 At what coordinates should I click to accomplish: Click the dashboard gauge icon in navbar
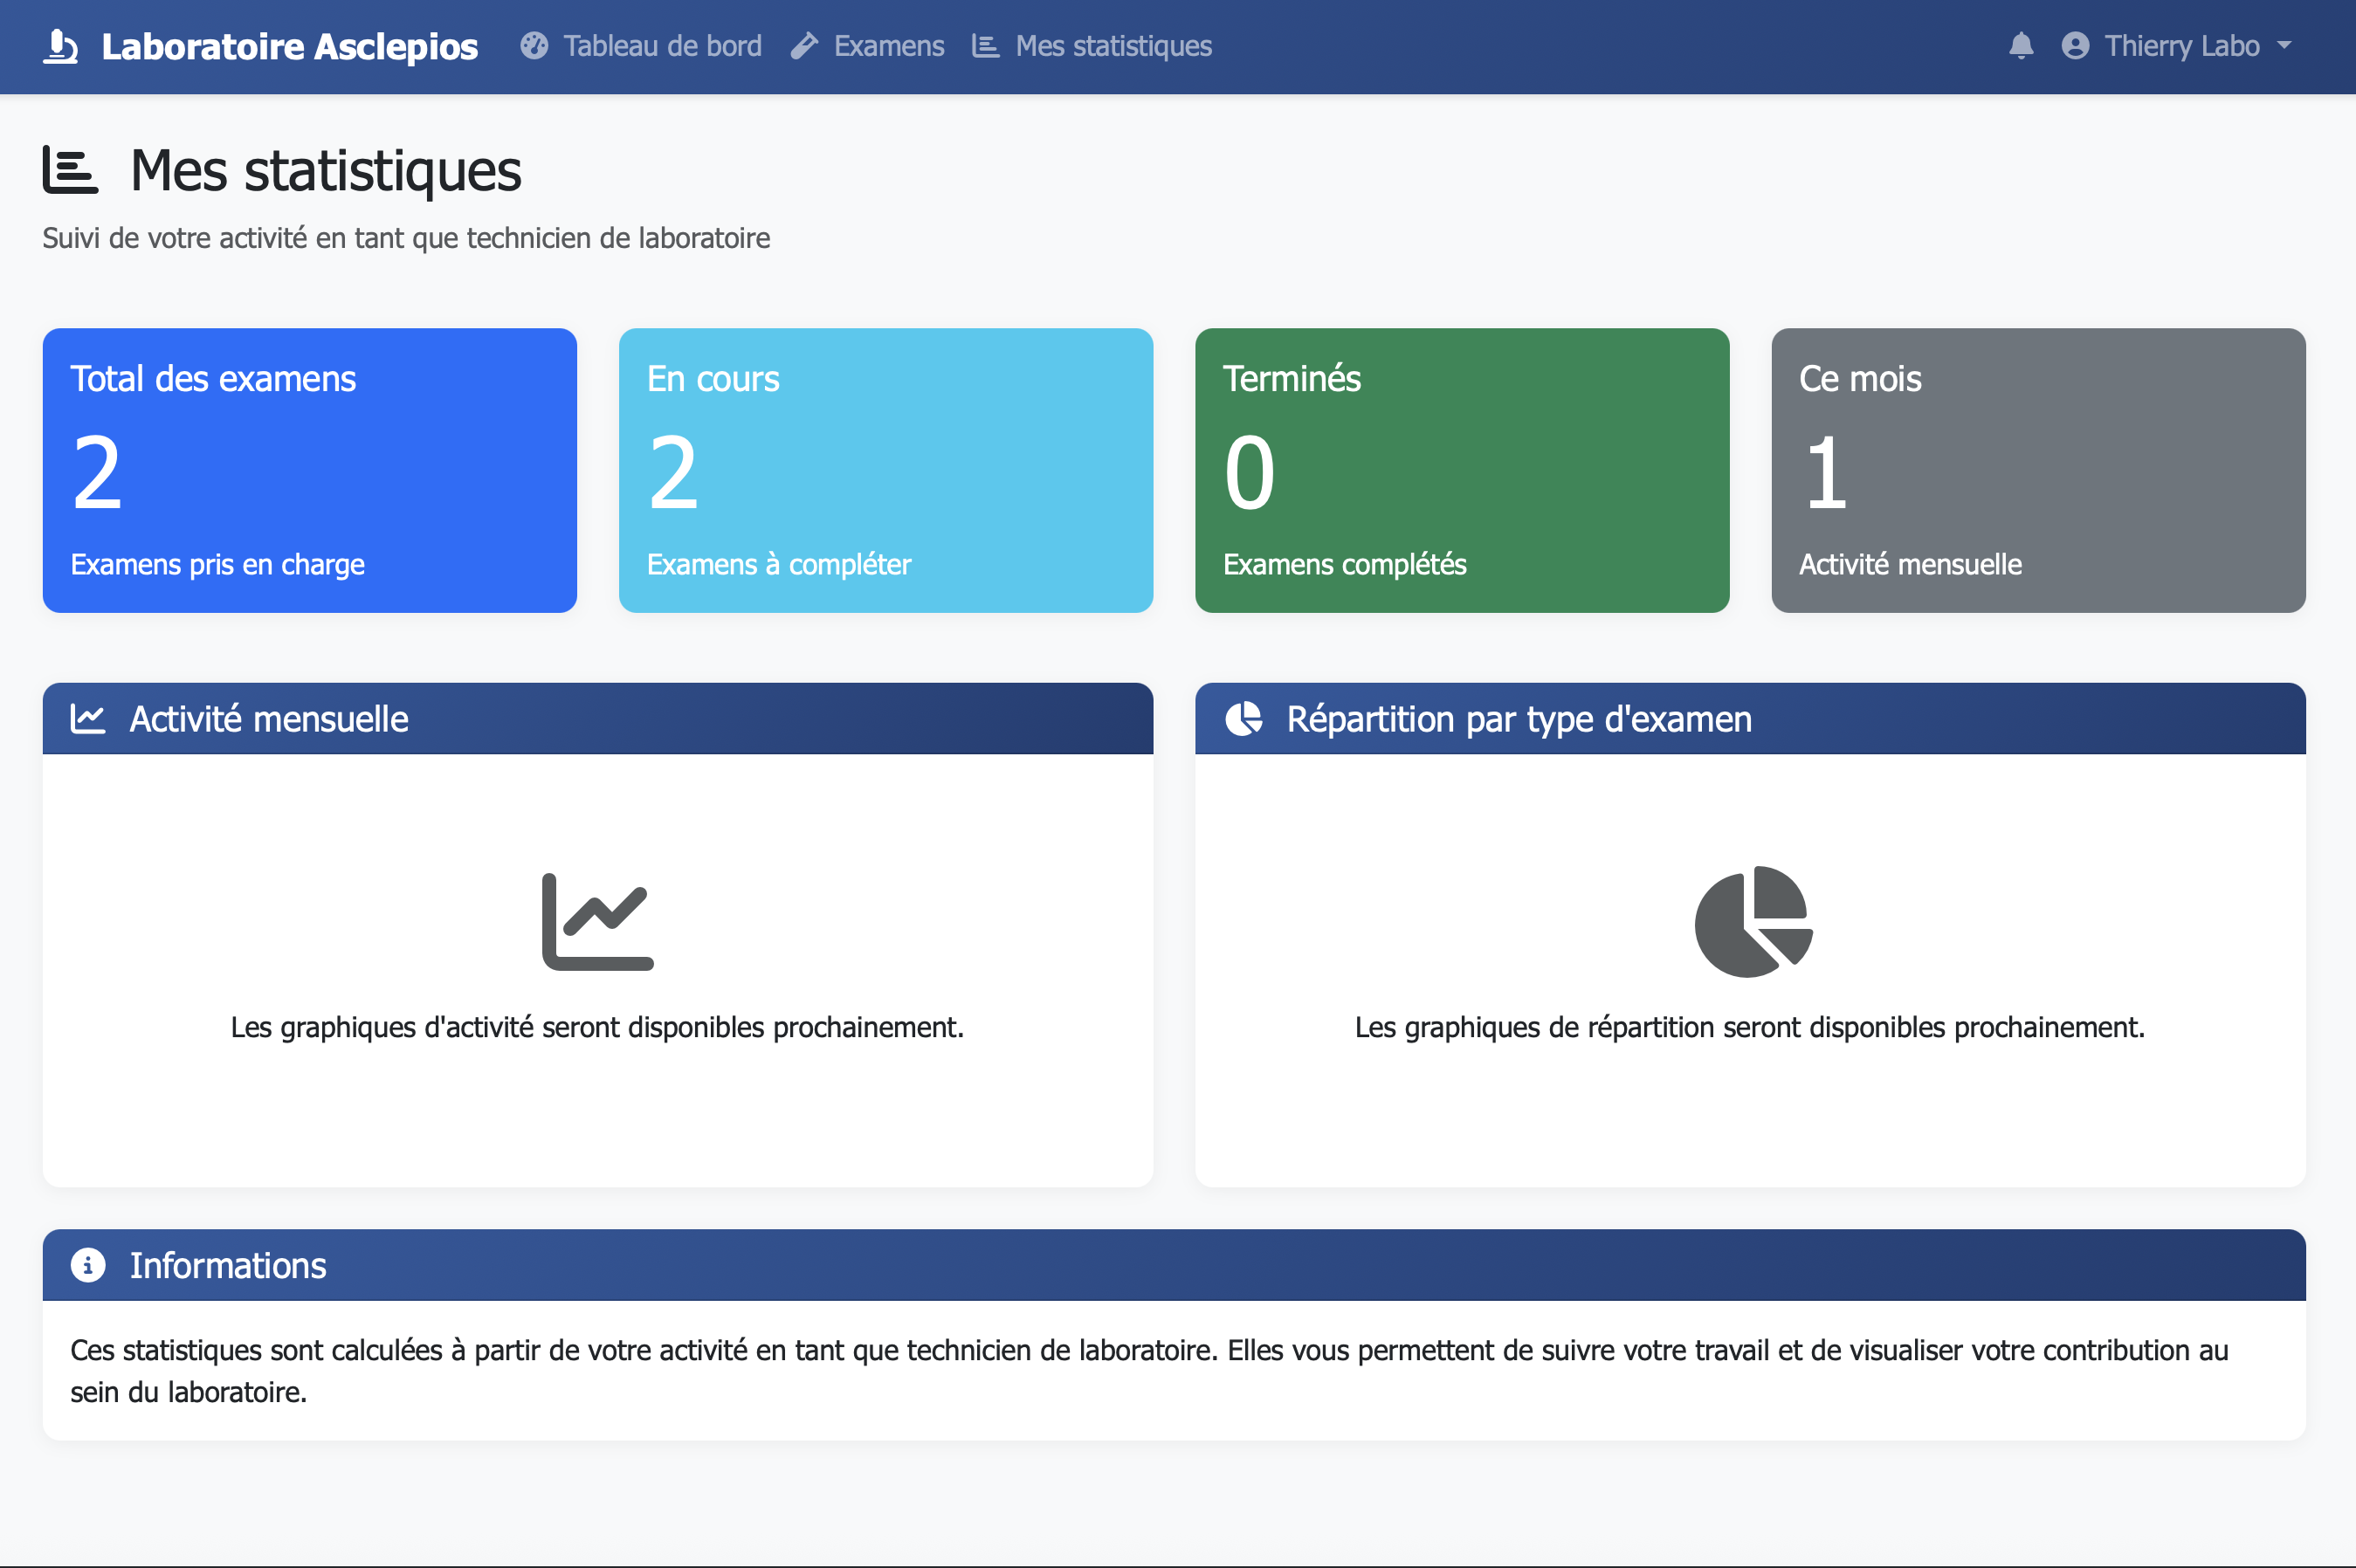(534, 46)
